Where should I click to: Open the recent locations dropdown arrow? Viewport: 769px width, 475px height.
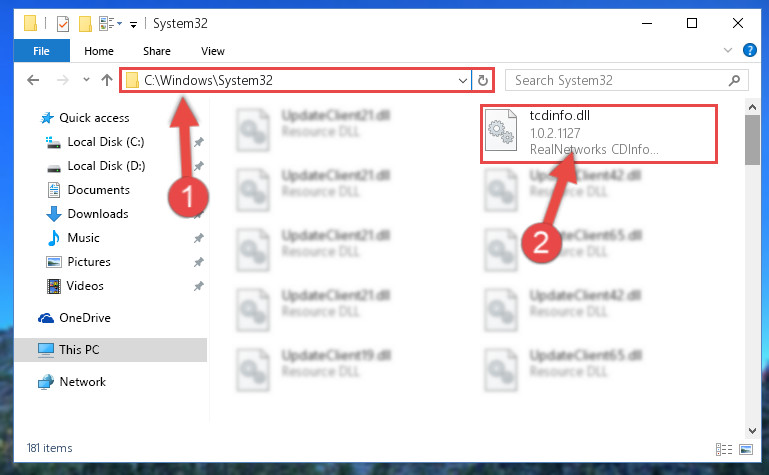tap(86, 79)
